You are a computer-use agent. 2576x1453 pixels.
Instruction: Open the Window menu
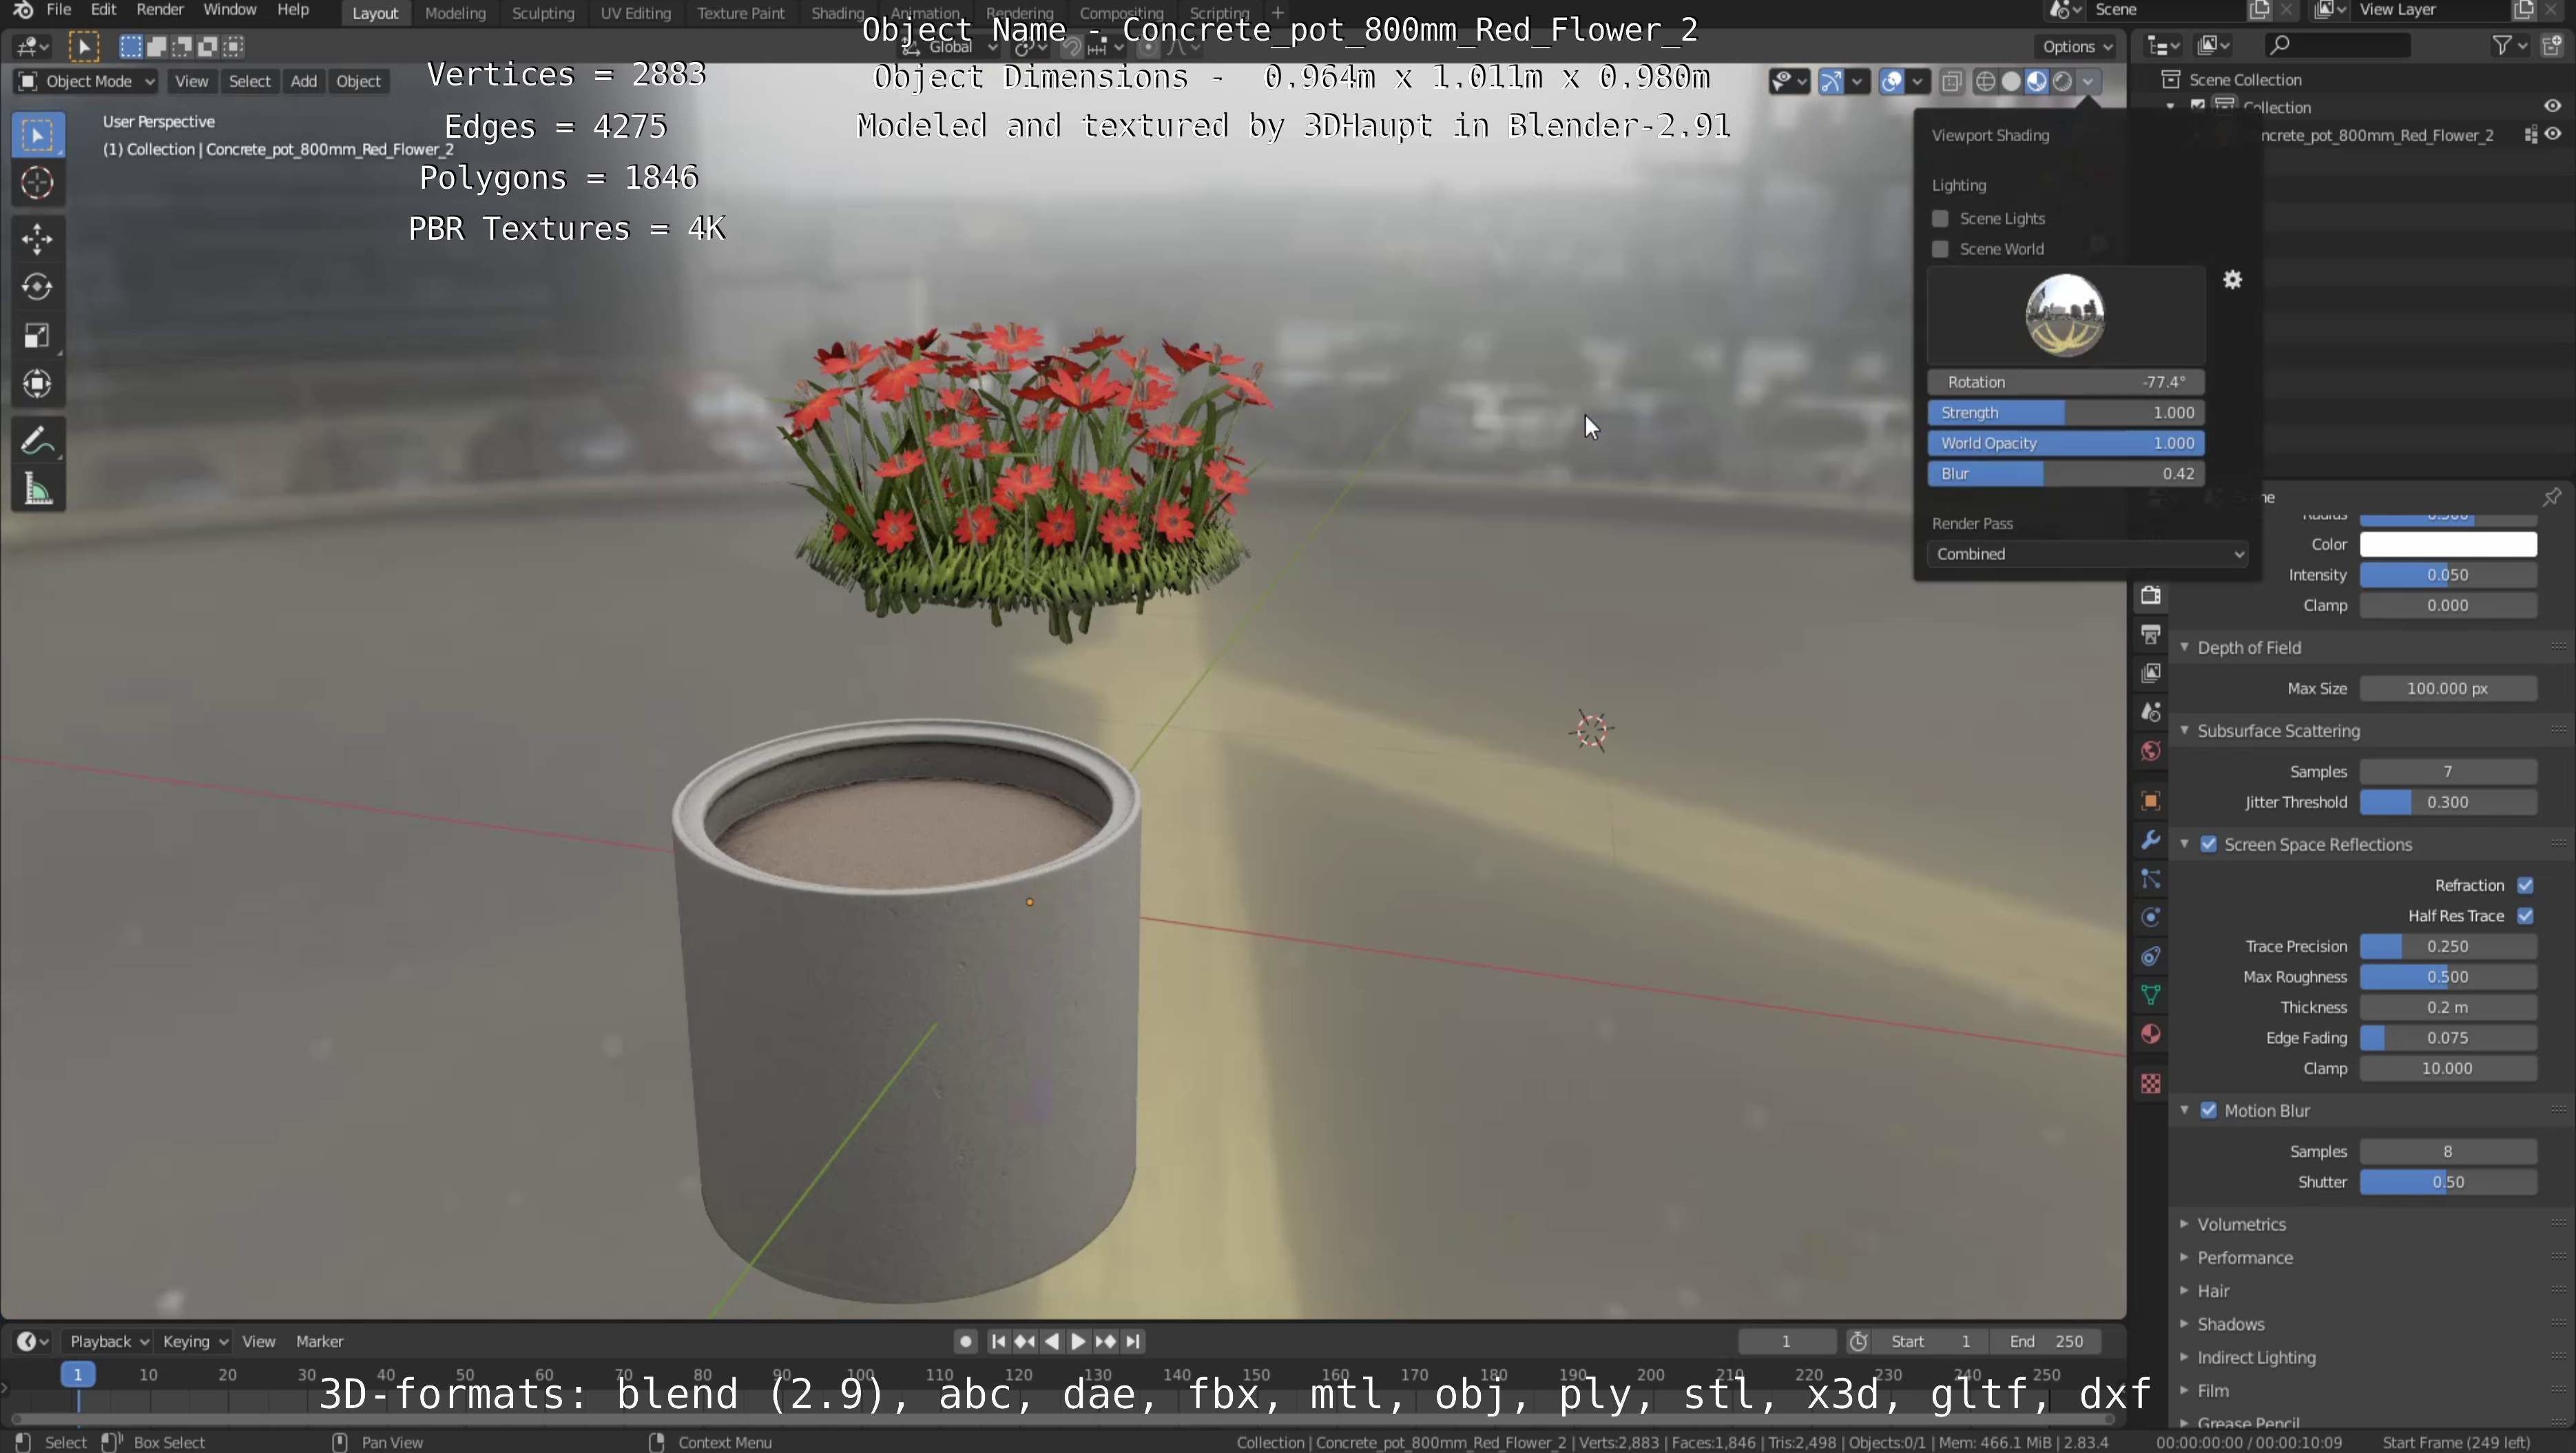pyautogui.click(x=229, y=10)
